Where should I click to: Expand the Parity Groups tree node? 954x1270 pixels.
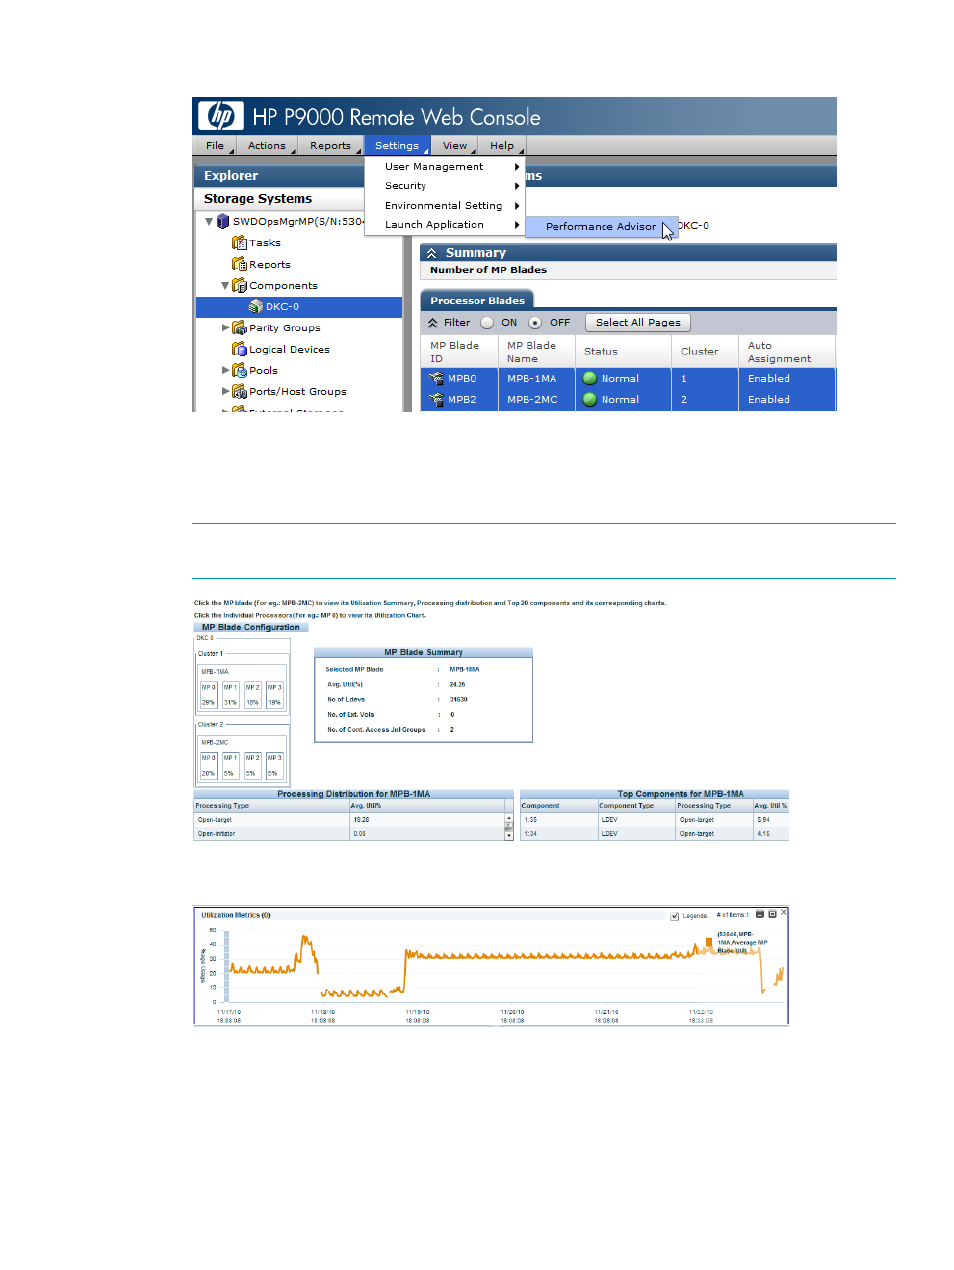click(x=225, y=328)
